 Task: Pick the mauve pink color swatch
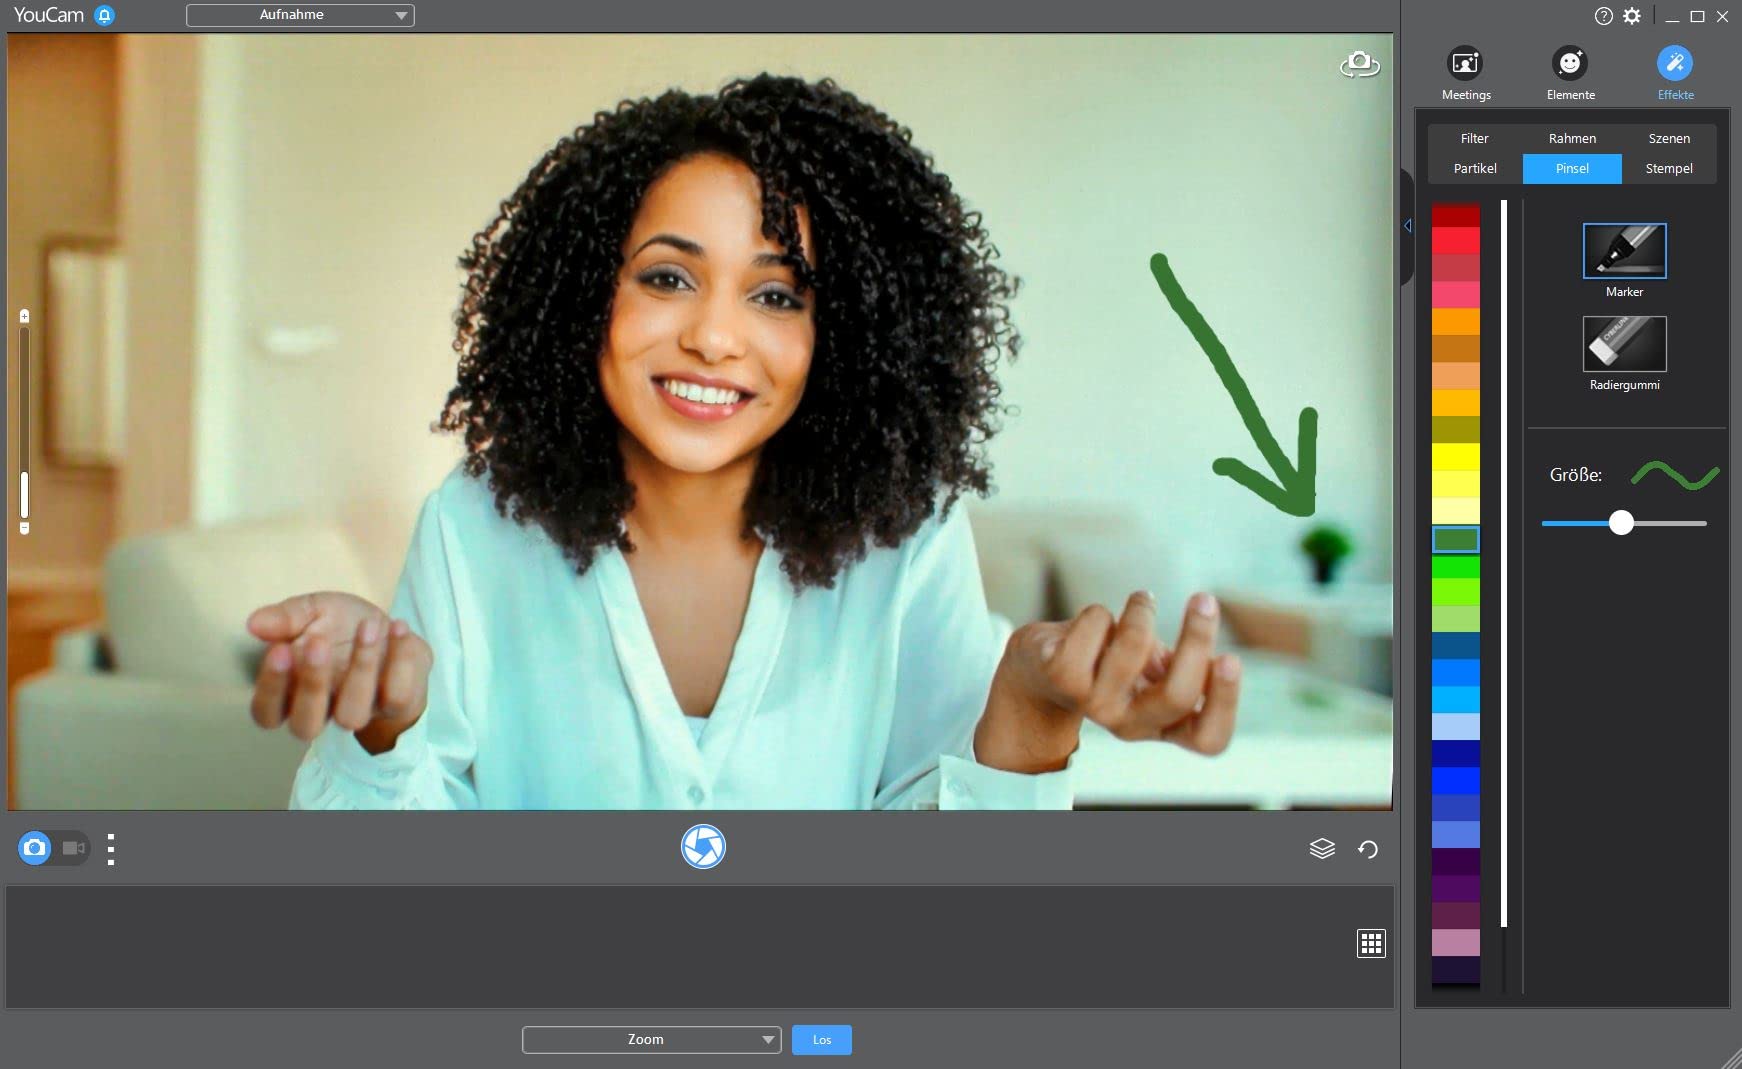pyautogui.click(x=1455, y=942)
